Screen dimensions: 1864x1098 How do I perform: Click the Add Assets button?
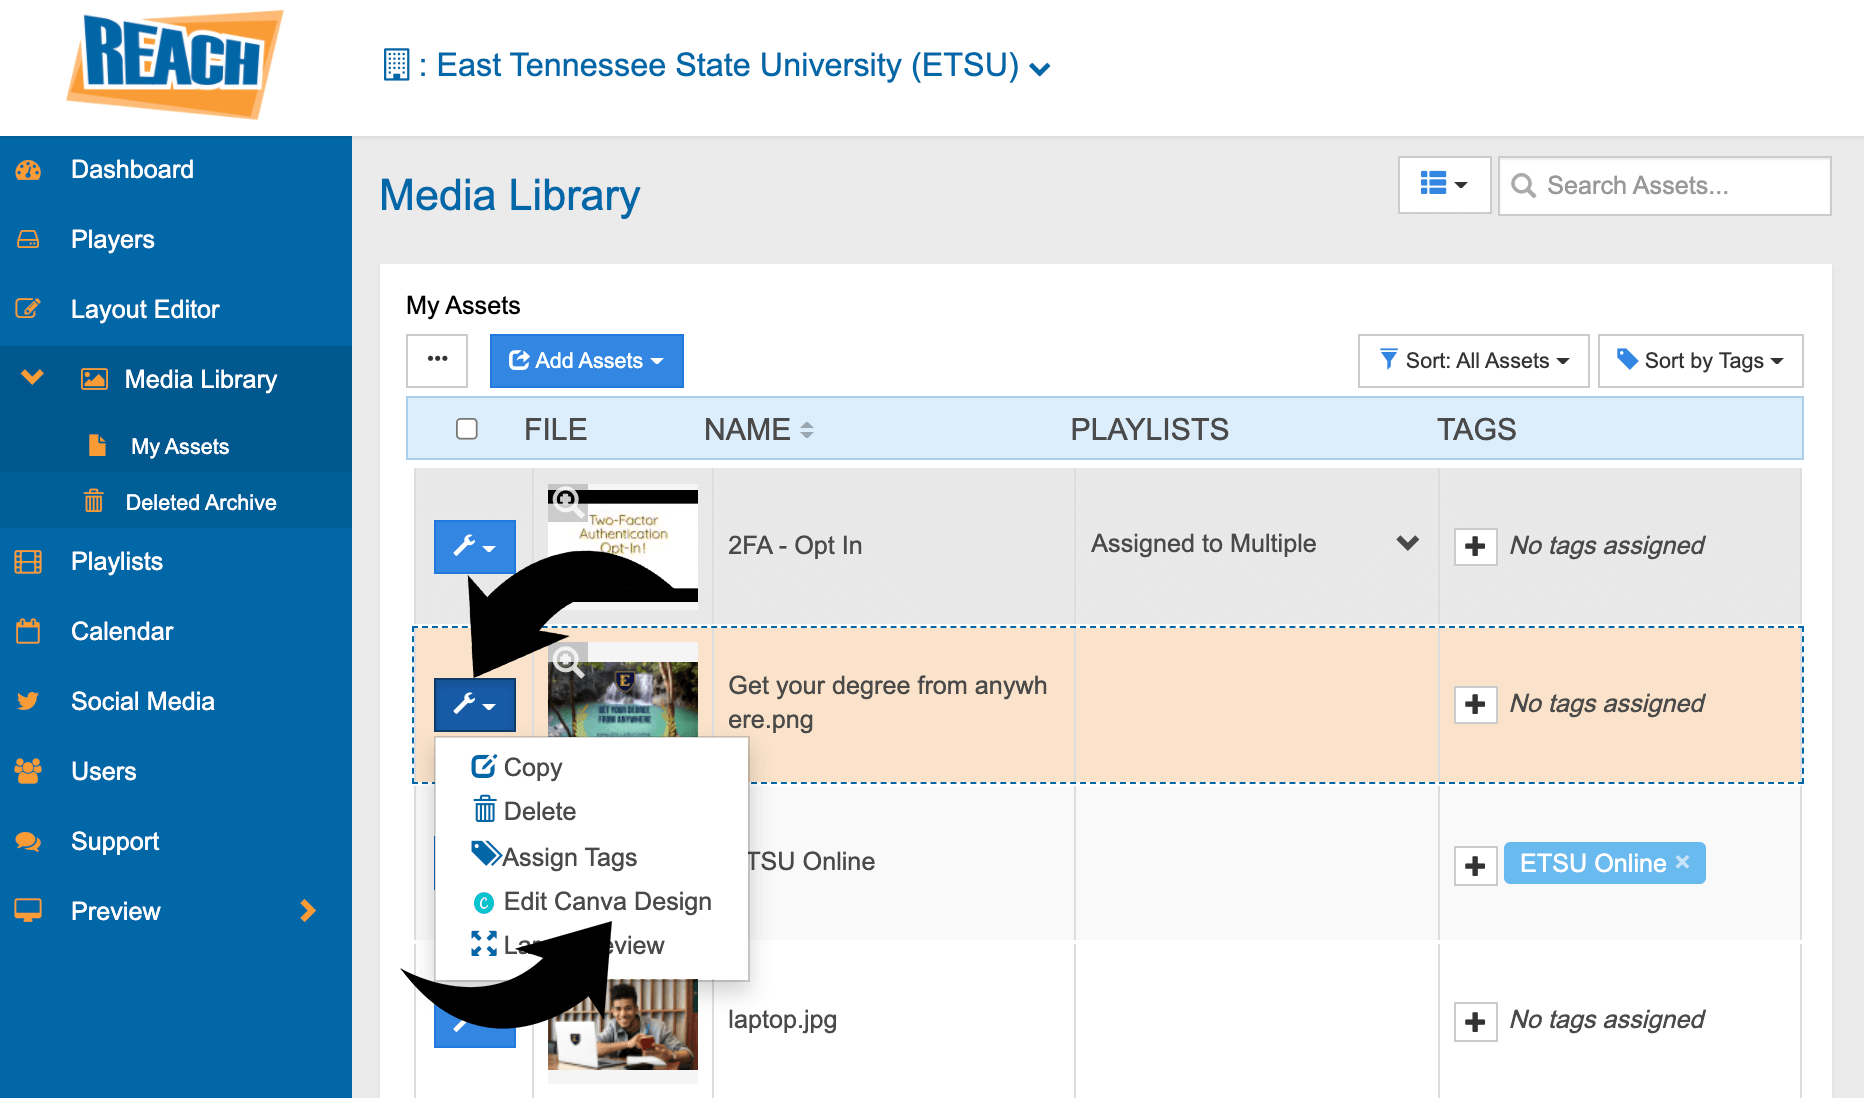click(586, 361)
